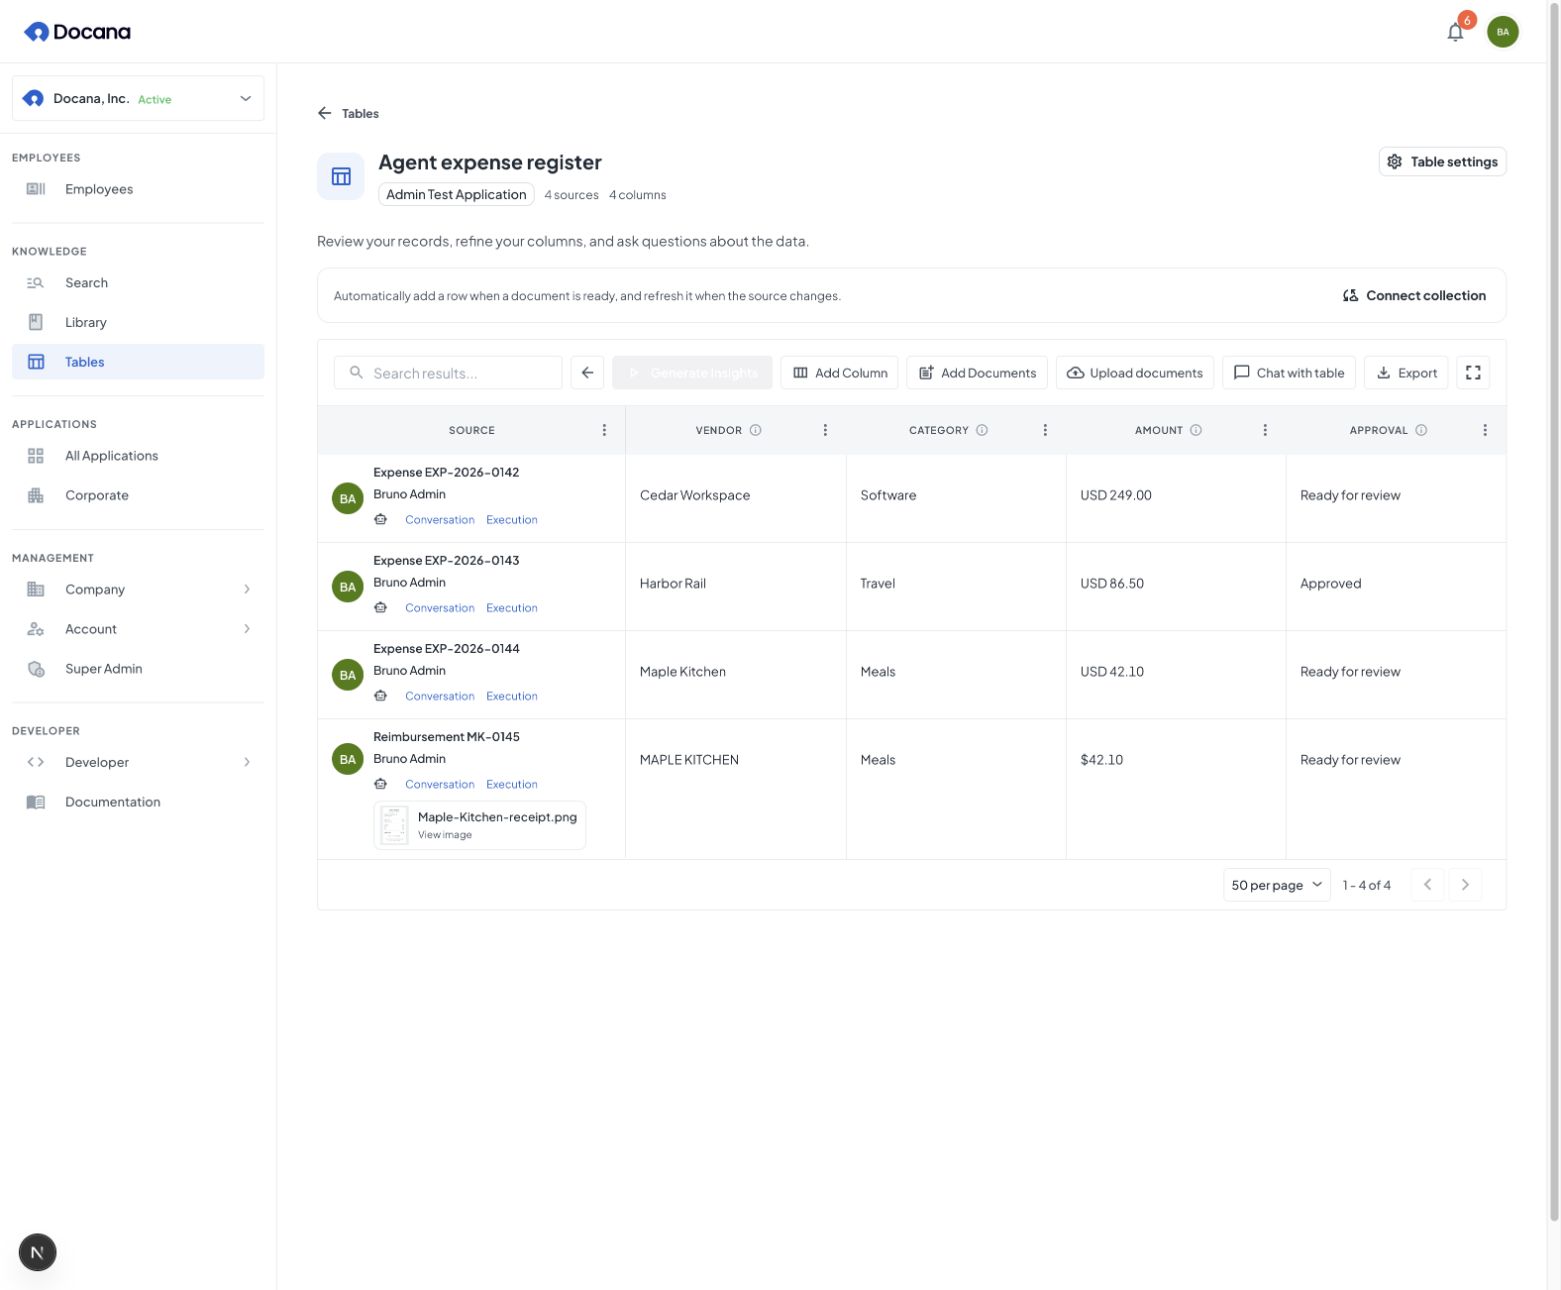This screenshot has width=1561, height=1290.
Task: Open Approval column options menu
Action: [x=1485, y=430]
